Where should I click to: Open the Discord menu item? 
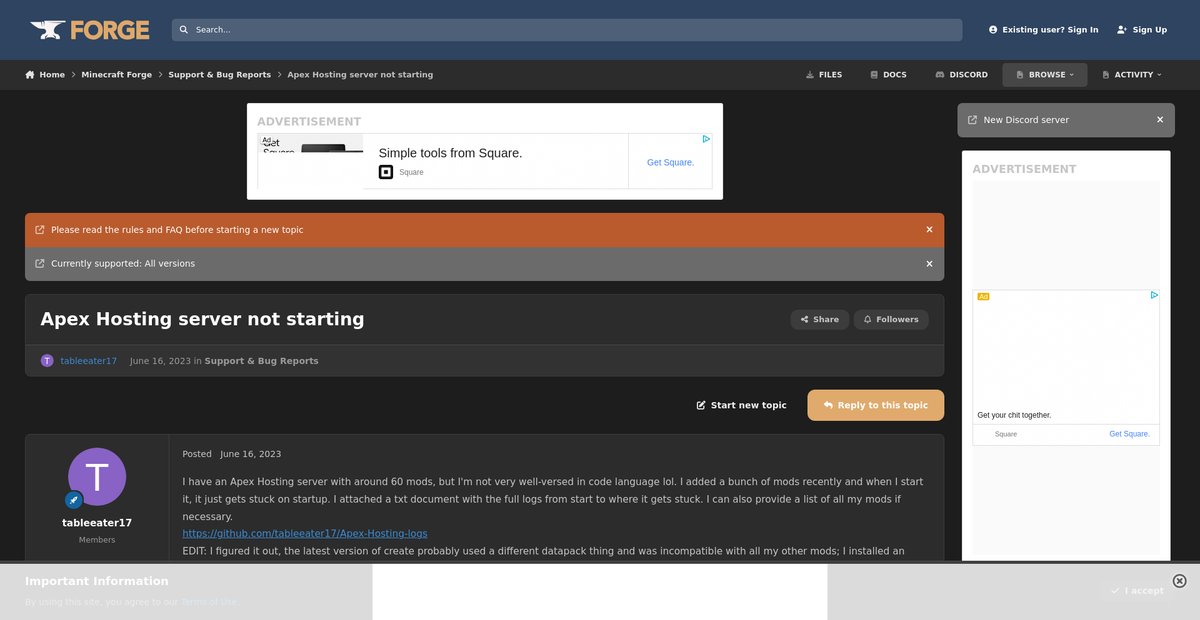[x=961, y=75]
